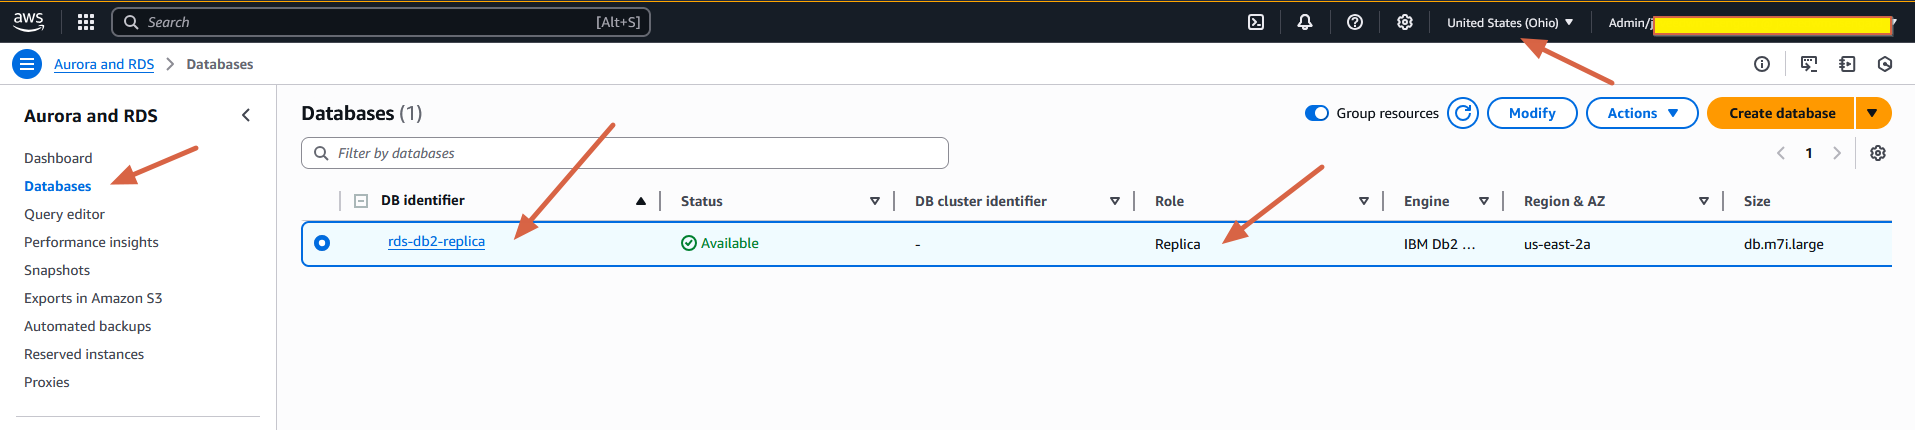Open the Admin account menu

click(x=1752, y=22)
